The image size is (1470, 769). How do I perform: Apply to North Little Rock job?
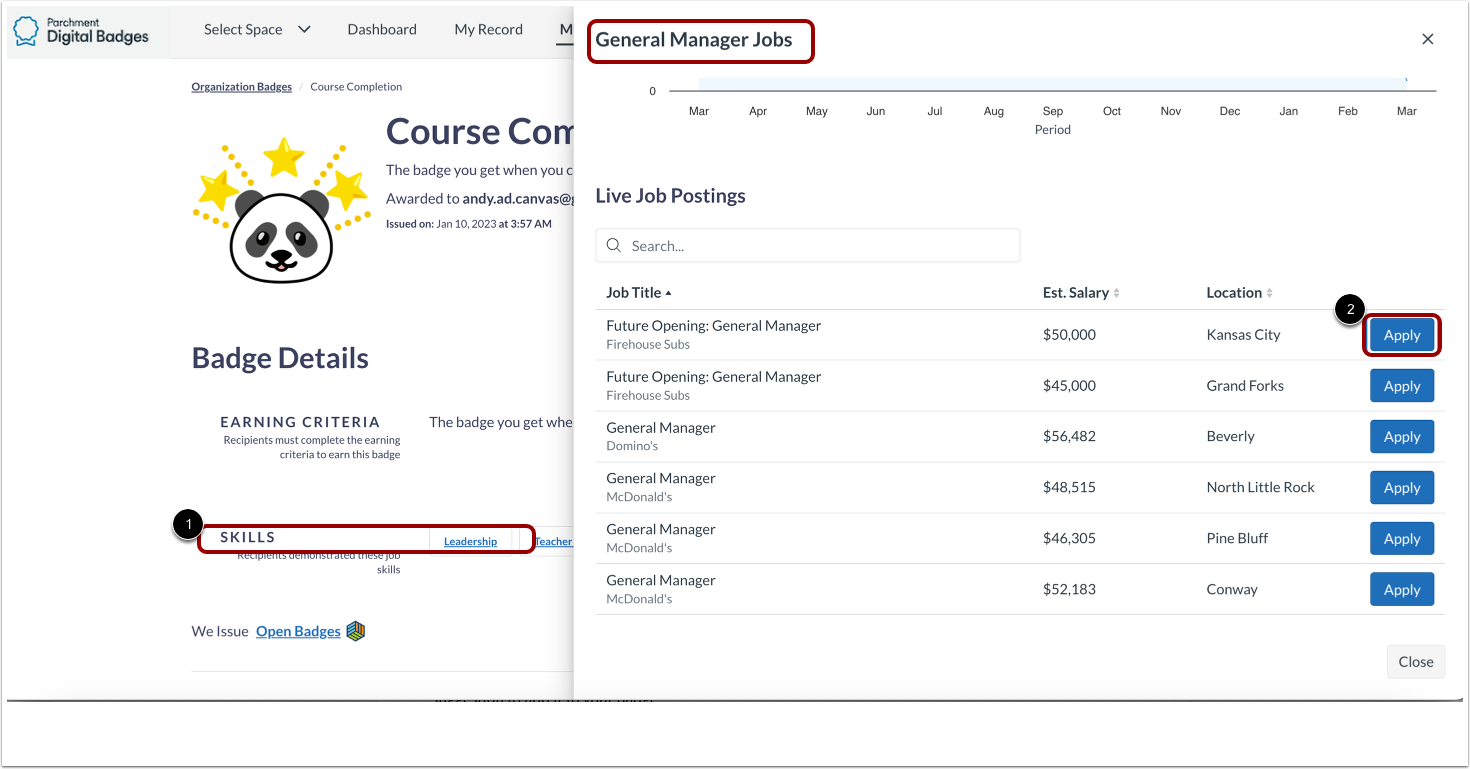pyautogui.click(x=1402, y=488)
